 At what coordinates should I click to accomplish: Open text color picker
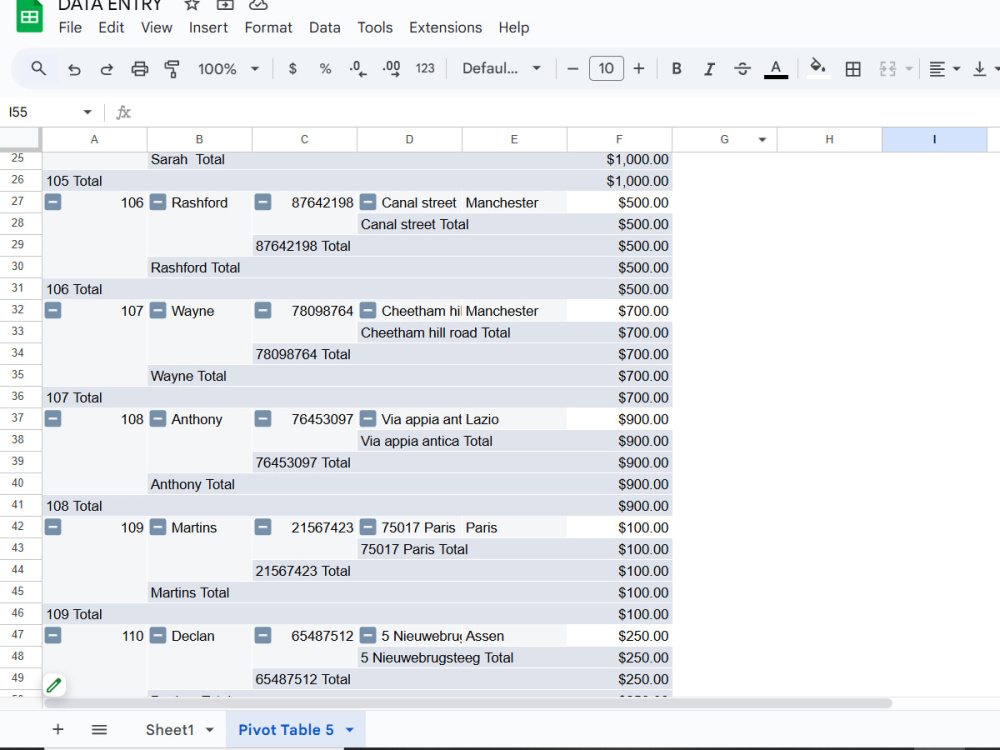[776, 69]
